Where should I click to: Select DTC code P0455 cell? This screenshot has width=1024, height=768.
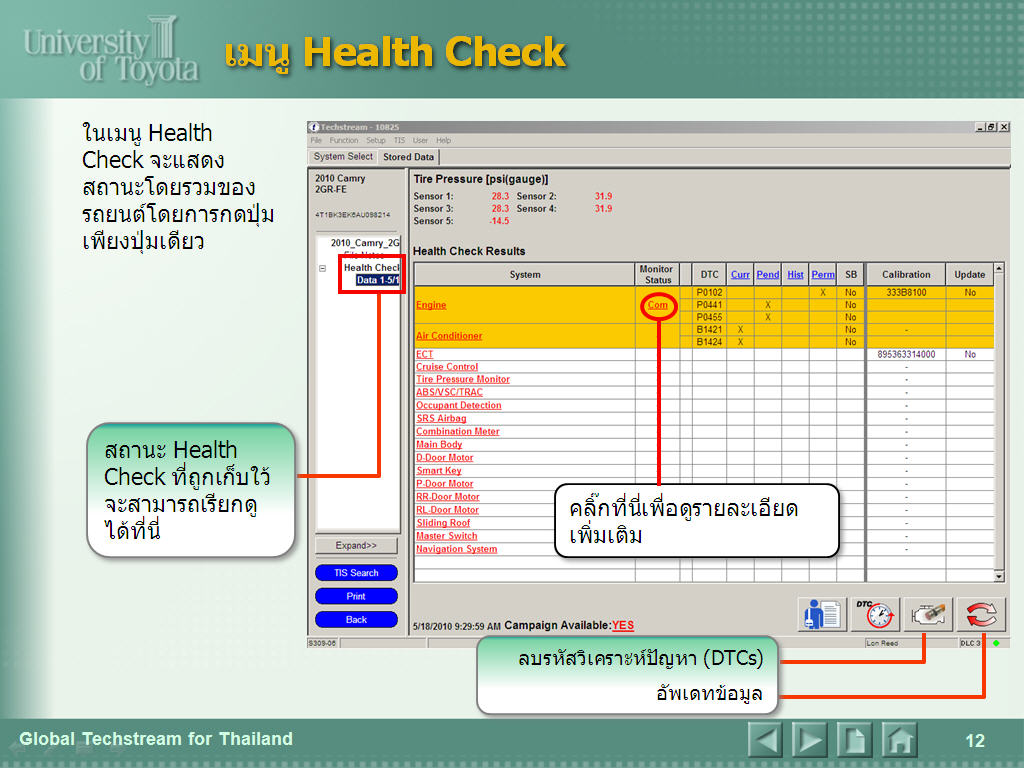pyautogui.click(x=709, y=317)
